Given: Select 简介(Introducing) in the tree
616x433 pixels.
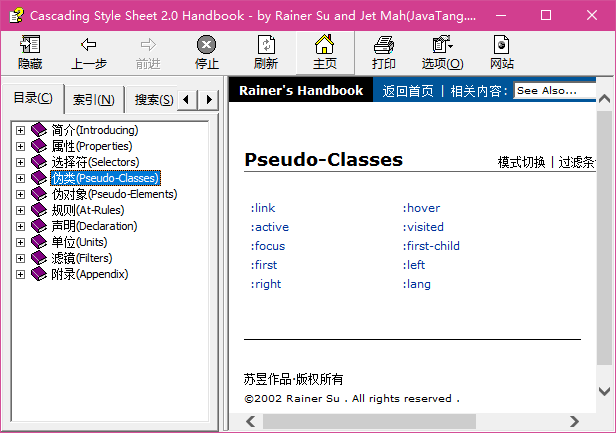Looking at the screenshot, I should coord(95,130).
